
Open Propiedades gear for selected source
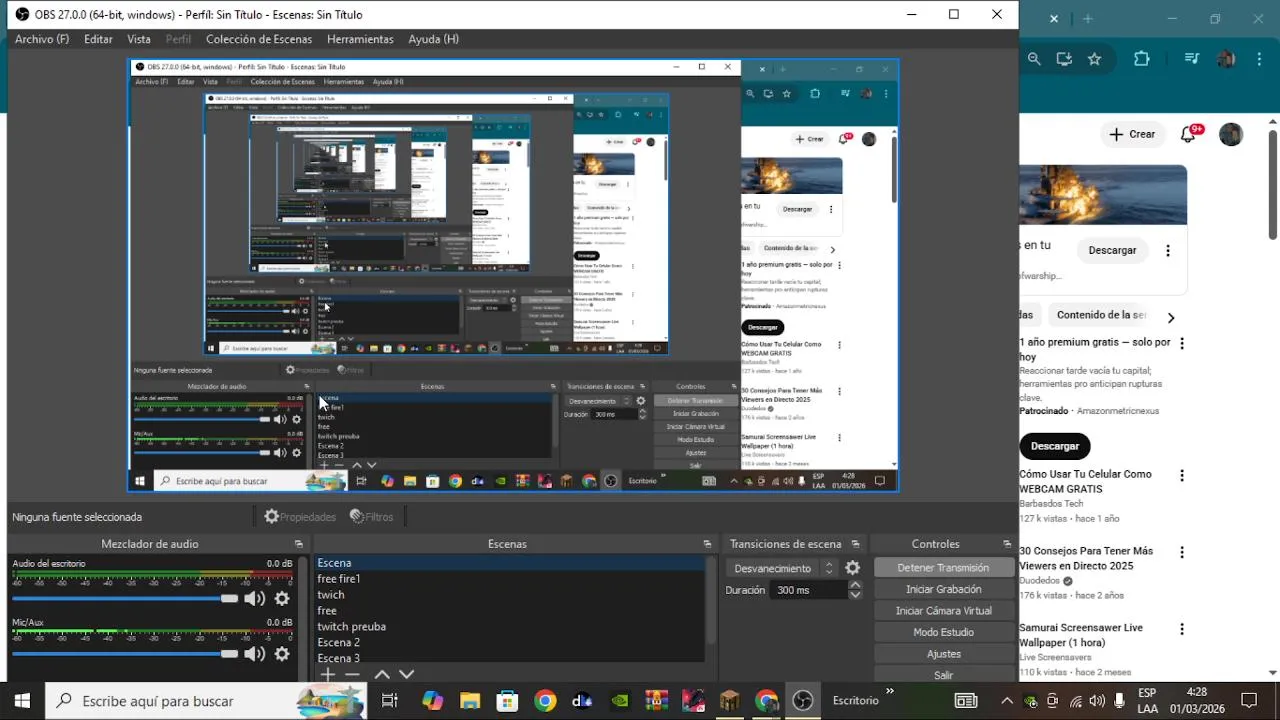299,517
